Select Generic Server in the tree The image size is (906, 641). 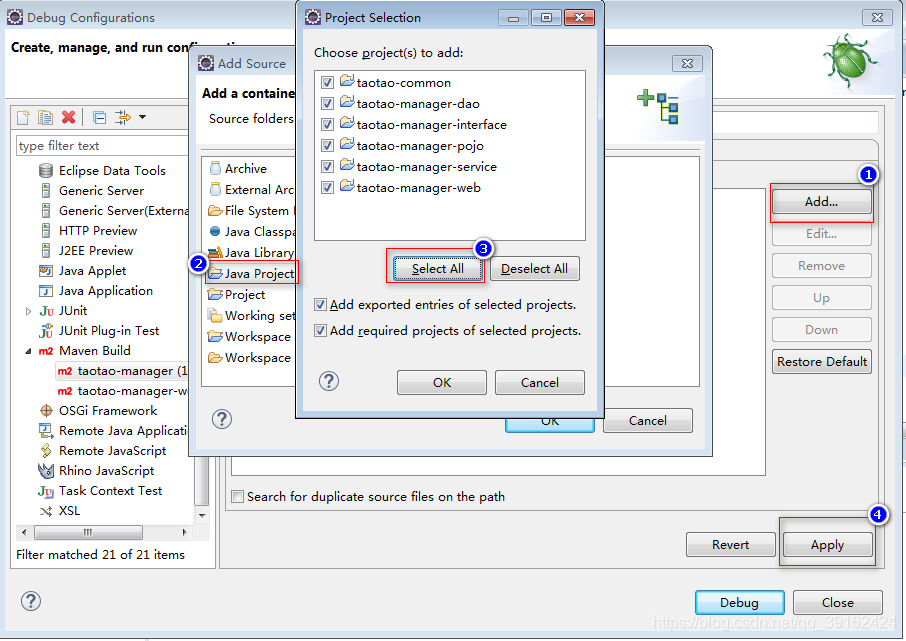tap(101, 191)
